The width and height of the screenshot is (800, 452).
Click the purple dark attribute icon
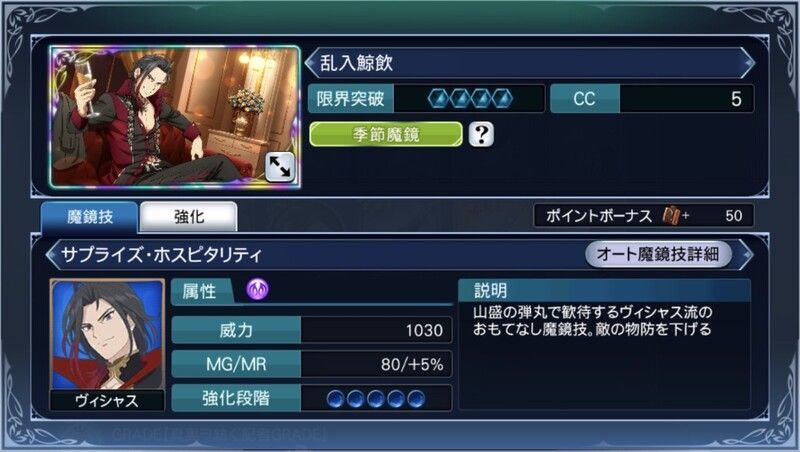tap(257, 289)
